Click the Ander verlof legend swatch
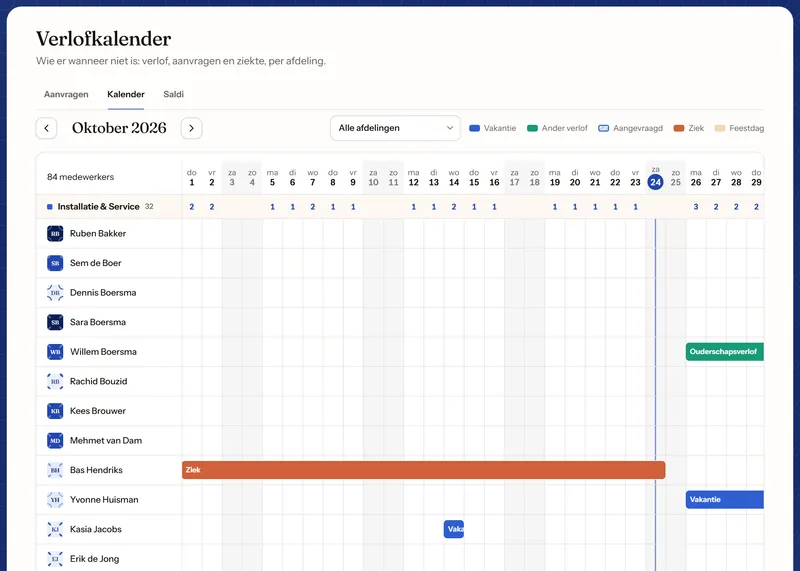800x571 pixels. 532,129
